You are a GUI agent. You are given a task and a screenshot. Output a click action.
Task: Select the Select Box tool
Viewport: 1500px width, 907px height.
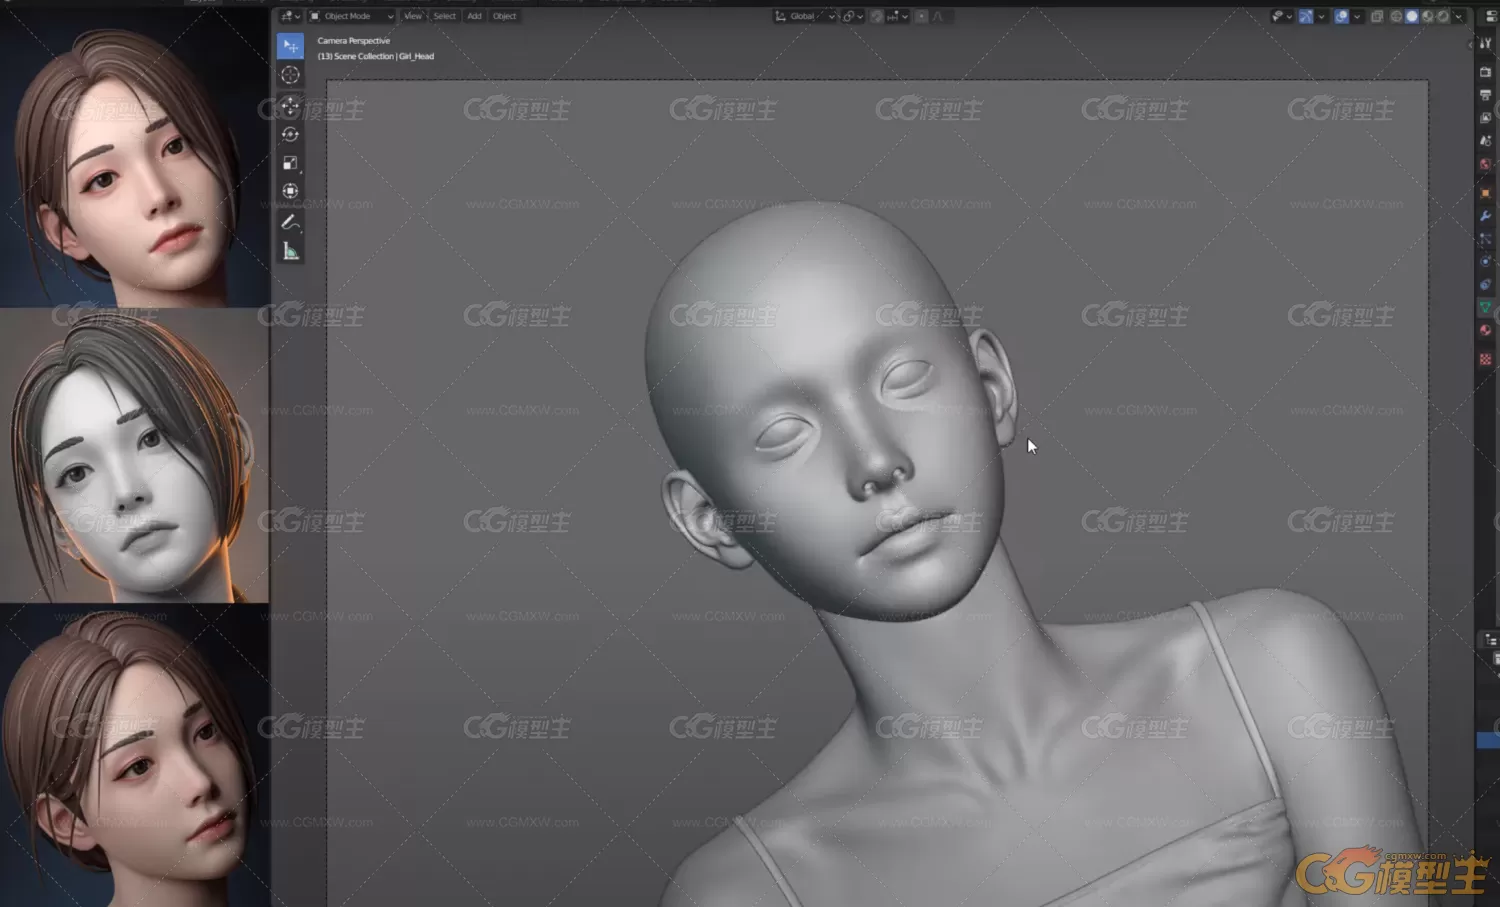coord(290,46)
